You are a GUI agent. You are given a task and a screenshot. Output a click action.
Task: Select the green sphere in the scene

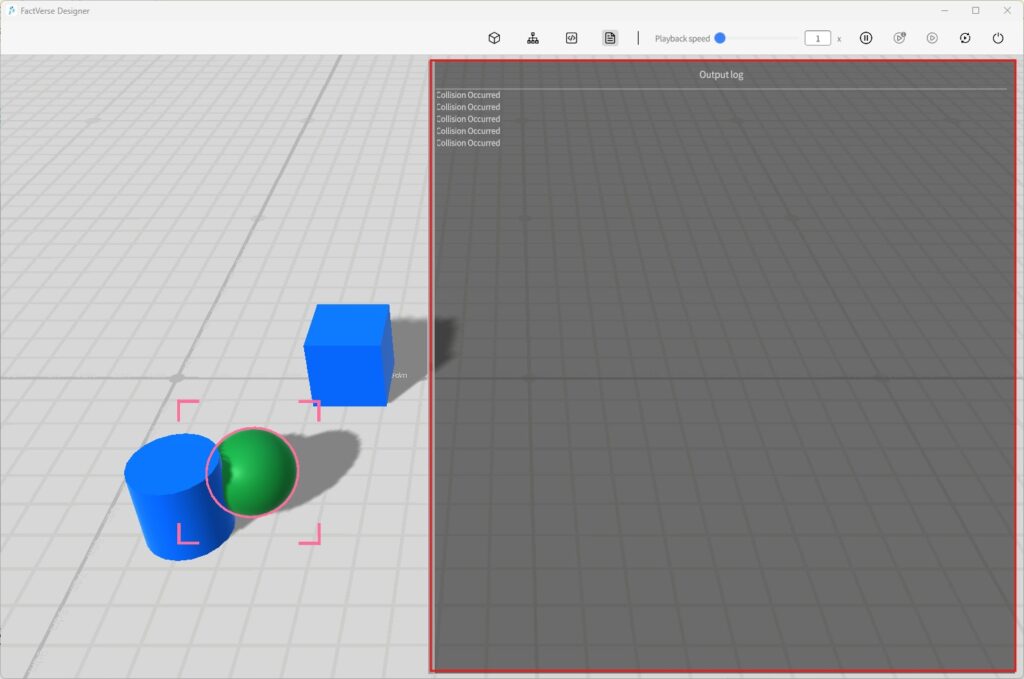coord(258,472)
